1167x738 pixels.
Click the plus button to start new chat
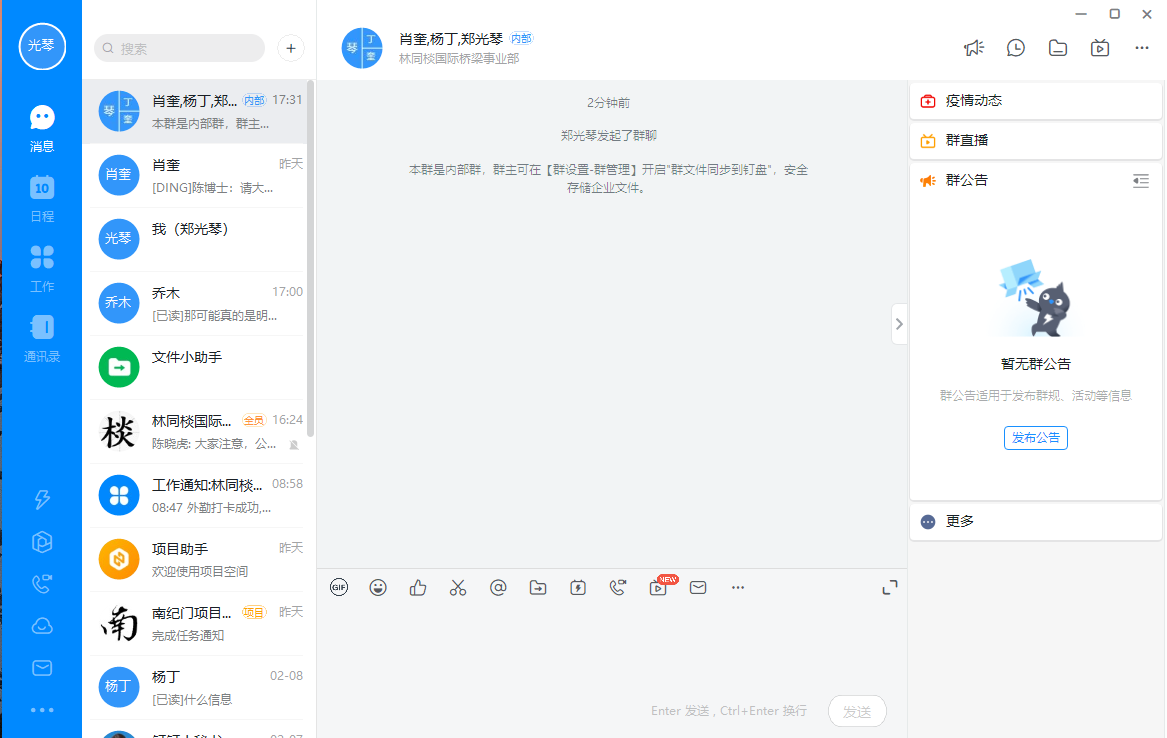click(291, 48)
